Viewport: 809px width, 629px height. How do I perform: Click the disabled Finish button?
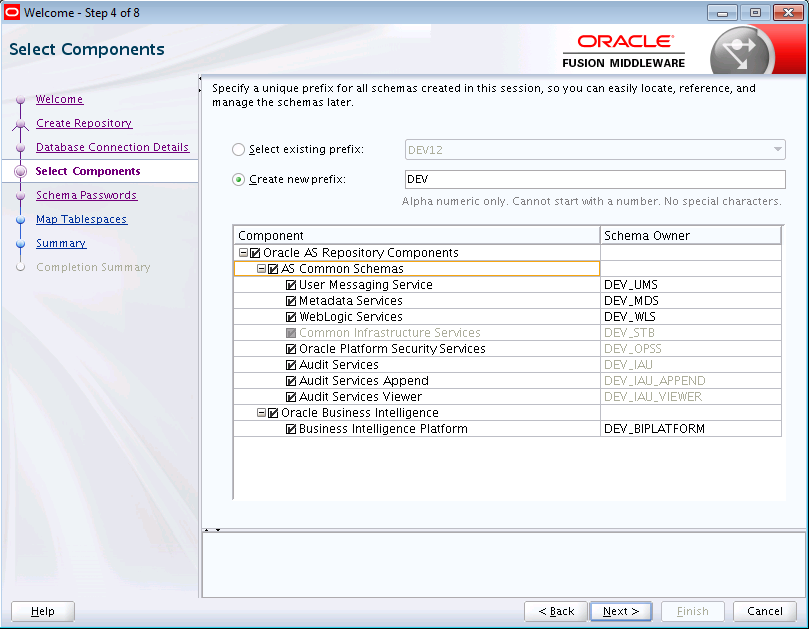692,611
